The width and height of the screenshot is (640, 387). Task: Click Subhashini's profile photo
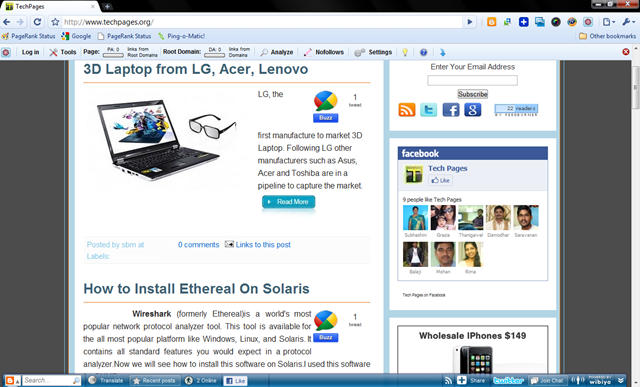click(x=416, y=218)
